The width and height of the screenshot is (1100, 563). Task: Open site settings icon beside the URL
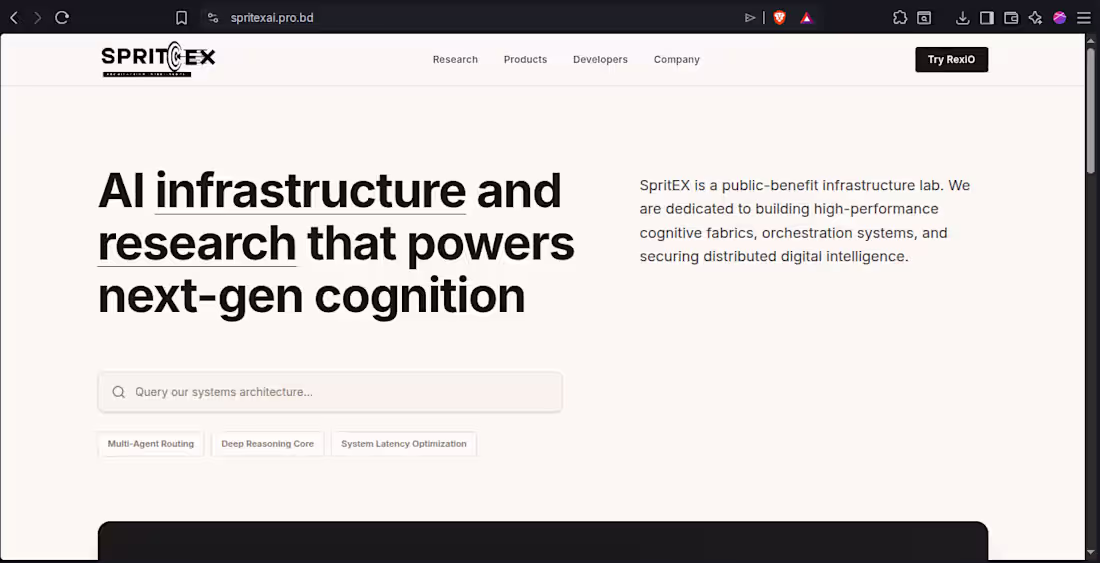(213, 18)
